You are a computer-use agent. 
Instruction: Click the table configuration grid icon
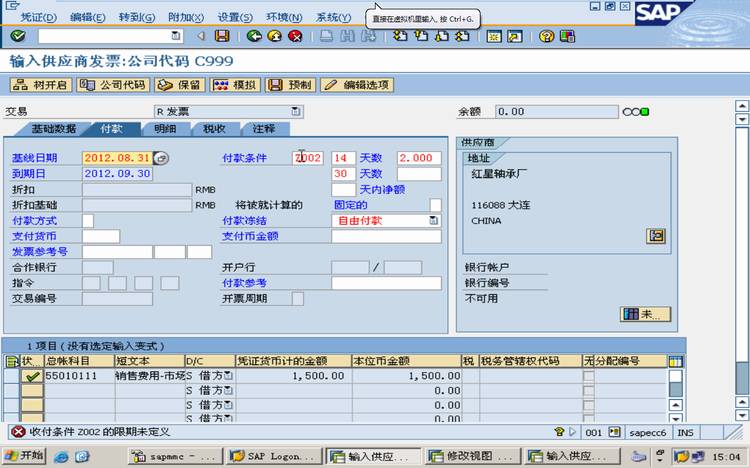pyautogui.click(x=676, y=361)
